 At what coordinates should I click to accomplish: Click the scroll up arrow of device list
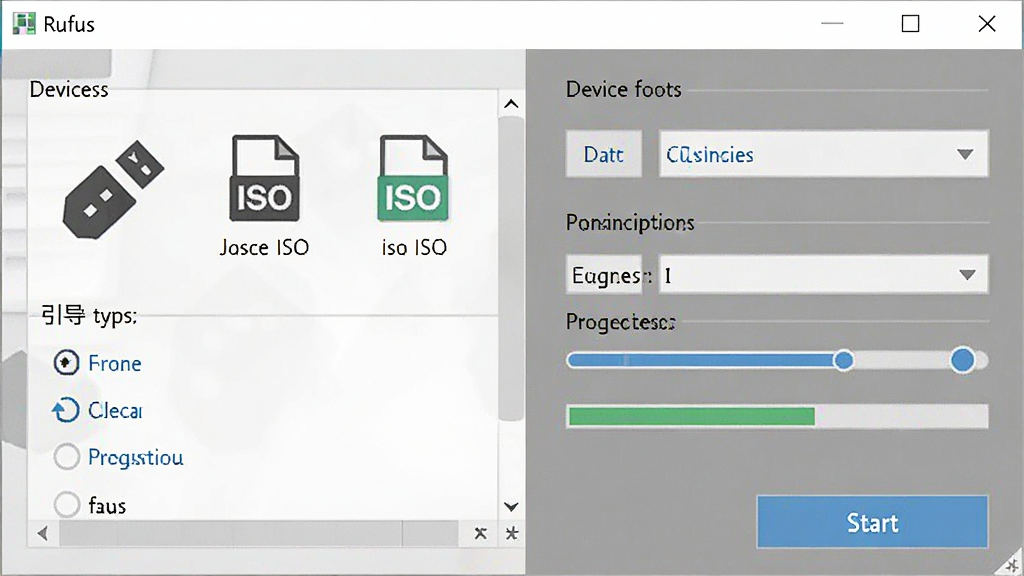click(511, 104)
